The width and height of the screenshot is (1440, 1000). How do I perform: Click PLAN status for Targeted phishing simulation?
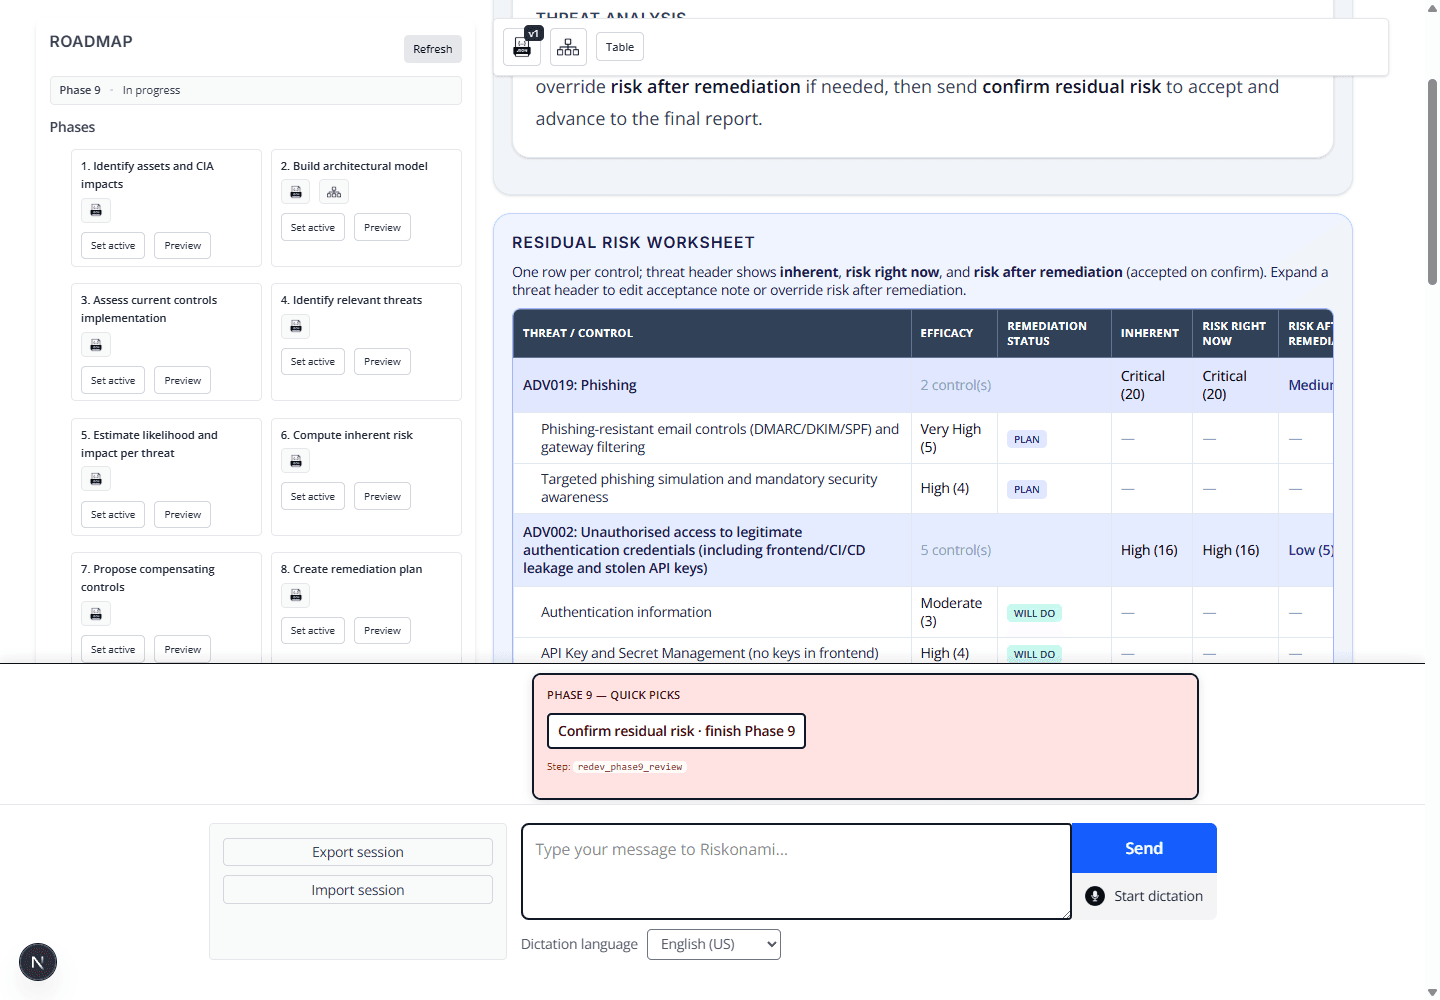[1027, 489]
